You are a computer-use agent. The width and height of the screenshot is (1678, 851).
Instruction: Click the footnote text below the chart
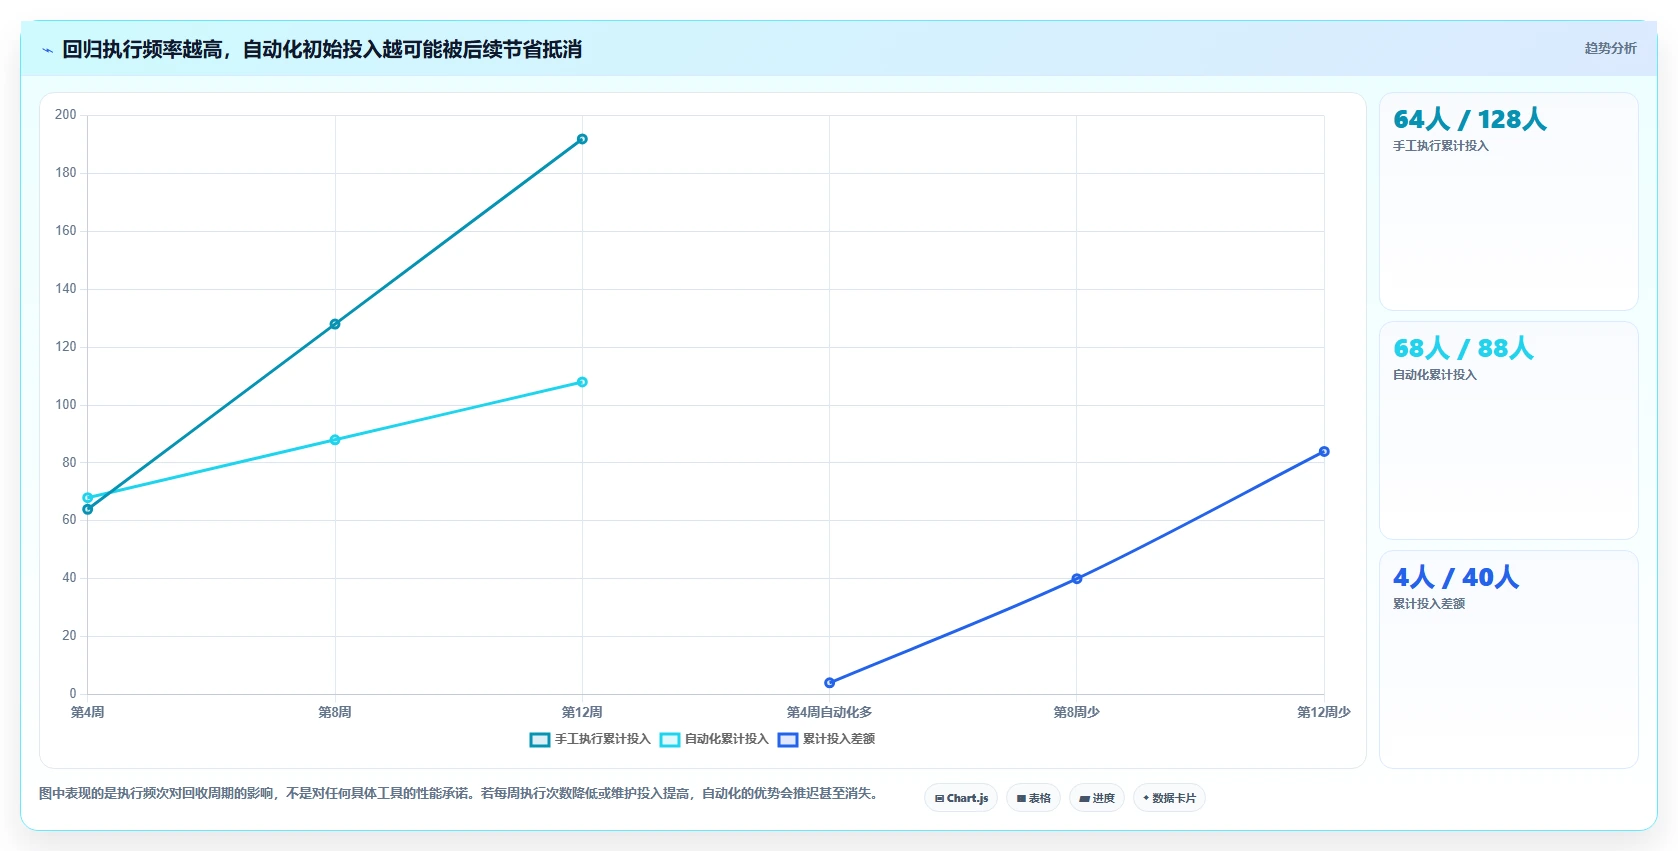point(458,793)
